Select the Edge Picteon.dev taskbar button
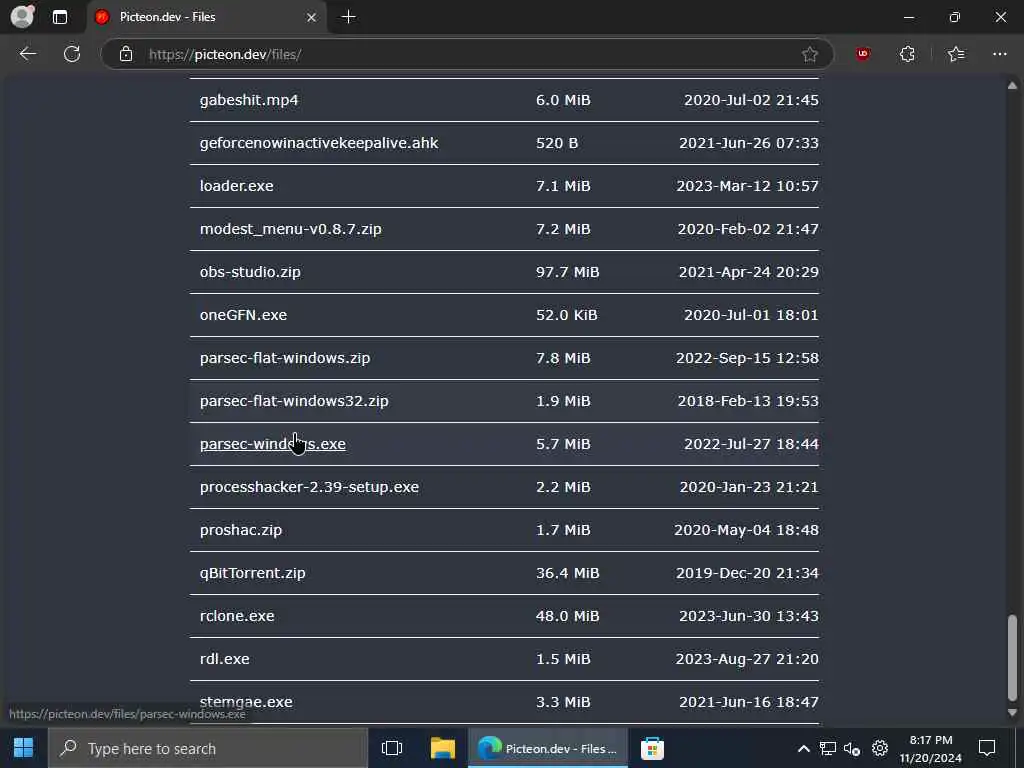Image resolution: width=1024 pixels, height=768 pixels. coord(548,748)
